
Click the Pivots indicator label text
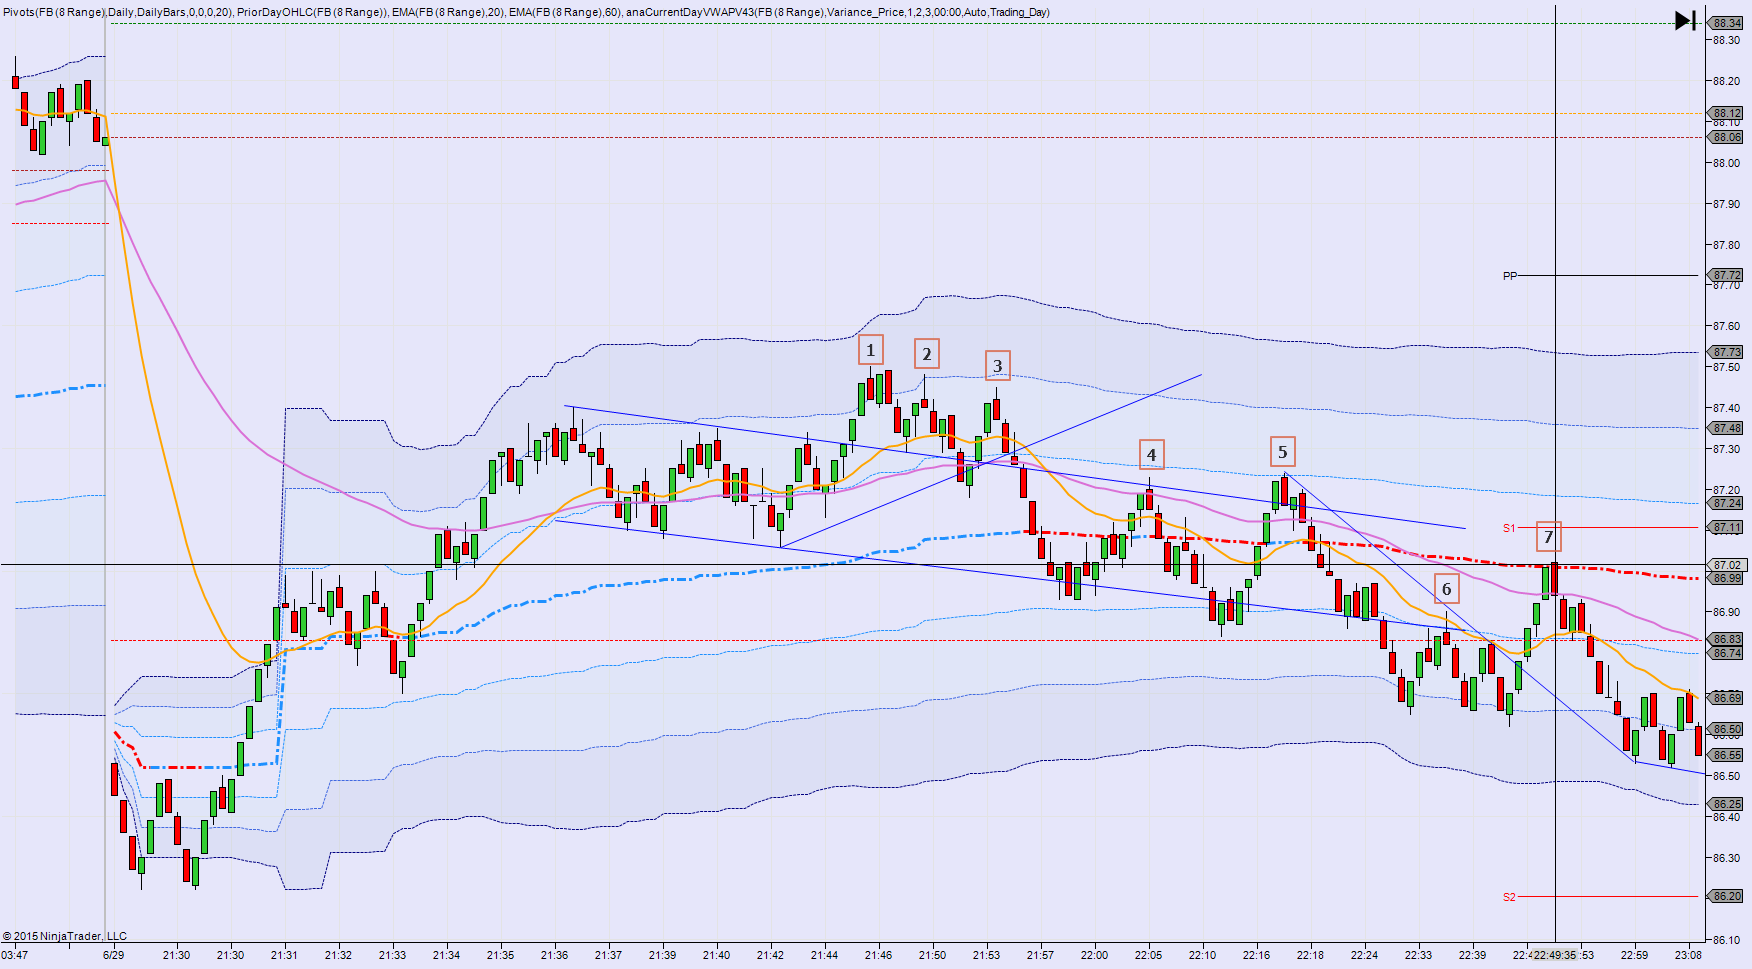118,12
